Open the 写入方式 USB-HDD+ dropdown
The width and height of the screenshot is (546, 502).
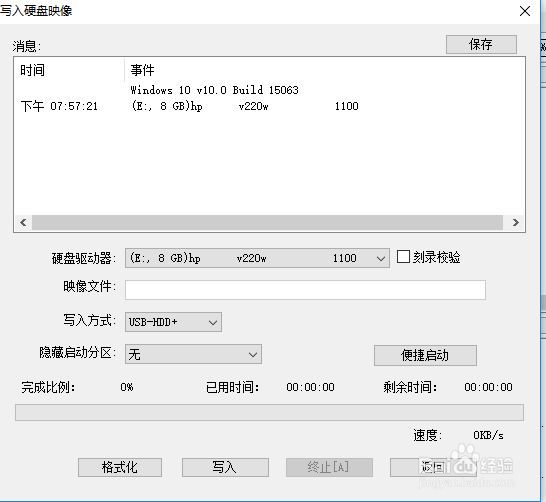tap(173, 322)
